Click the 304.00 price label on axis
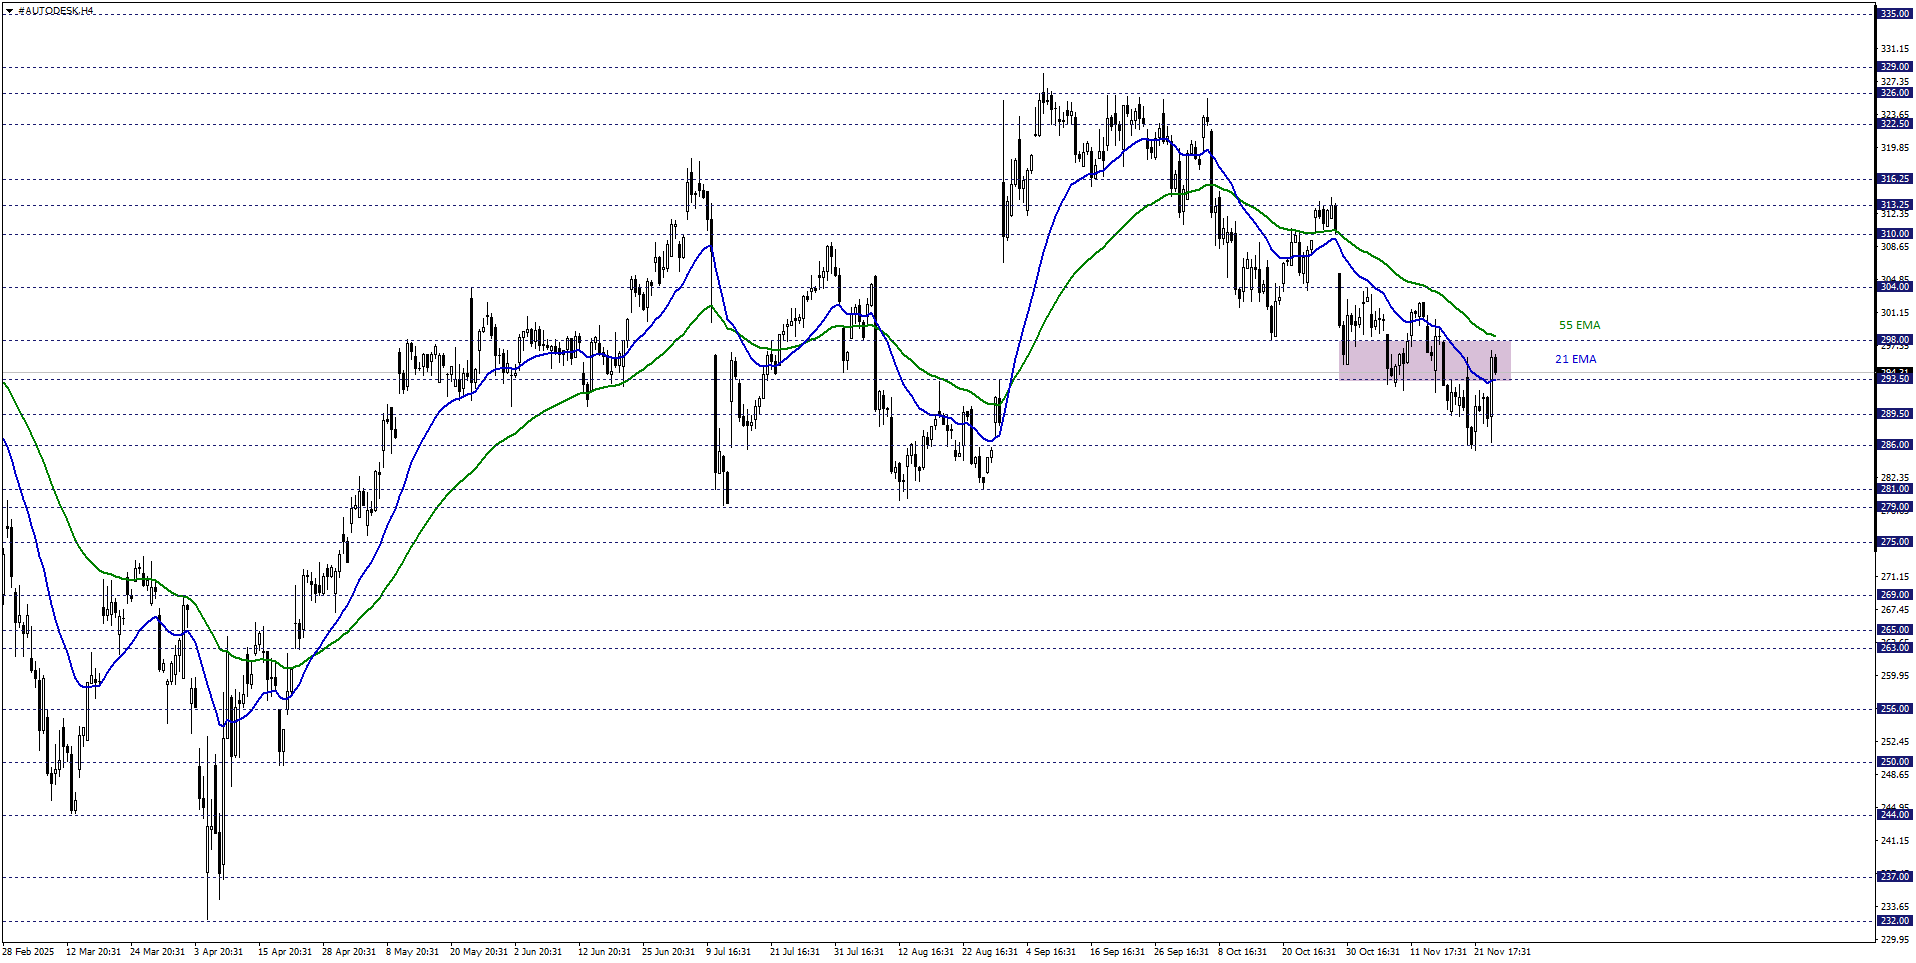The image size is (1916, 963). 1894,287
